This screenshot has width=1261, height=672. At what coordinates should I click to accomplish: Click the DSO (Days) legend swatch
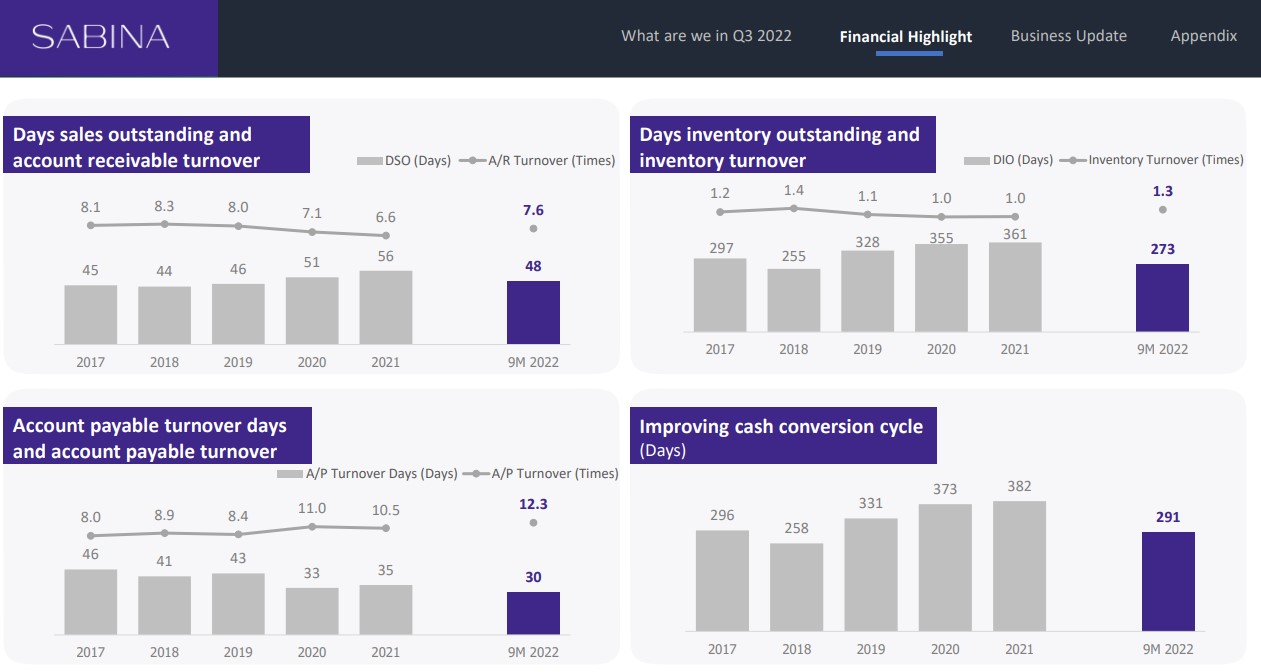(369, 161)
